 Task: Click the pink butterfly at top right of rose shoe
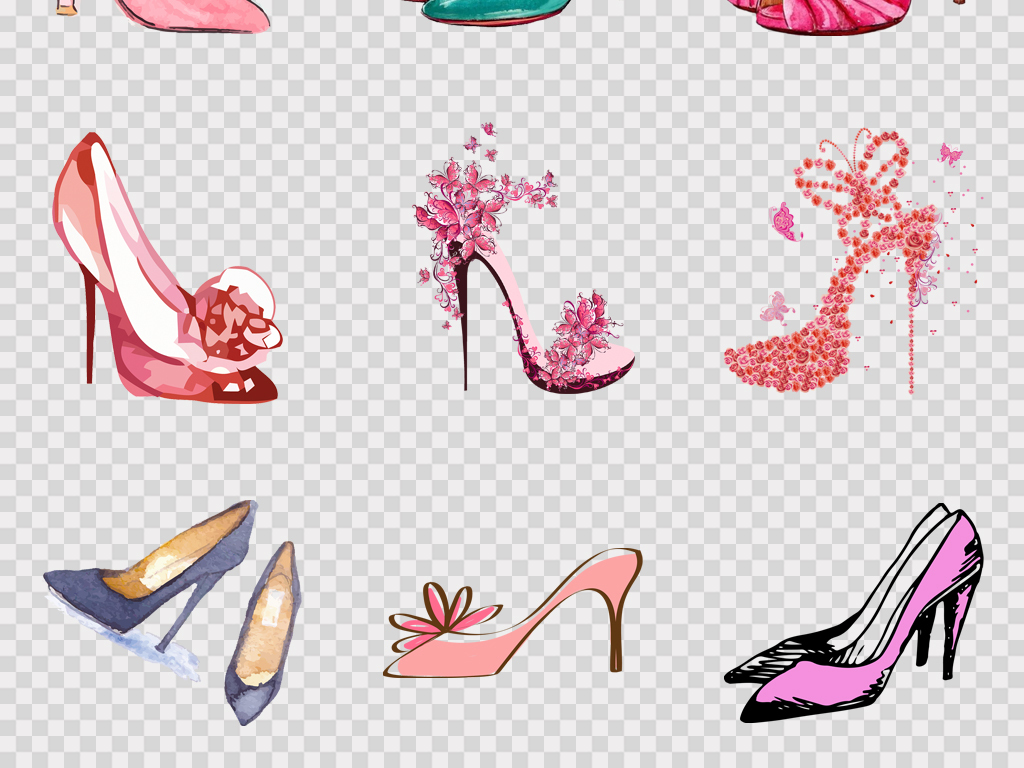coord(949,154)
